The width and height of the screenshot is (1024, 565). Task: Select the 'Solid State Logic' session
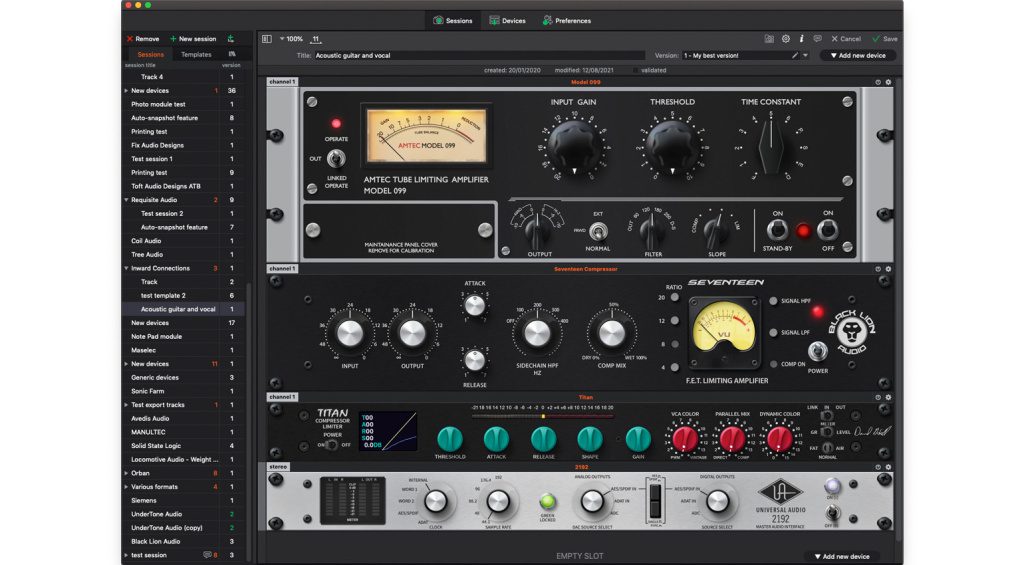coord(183,445)
